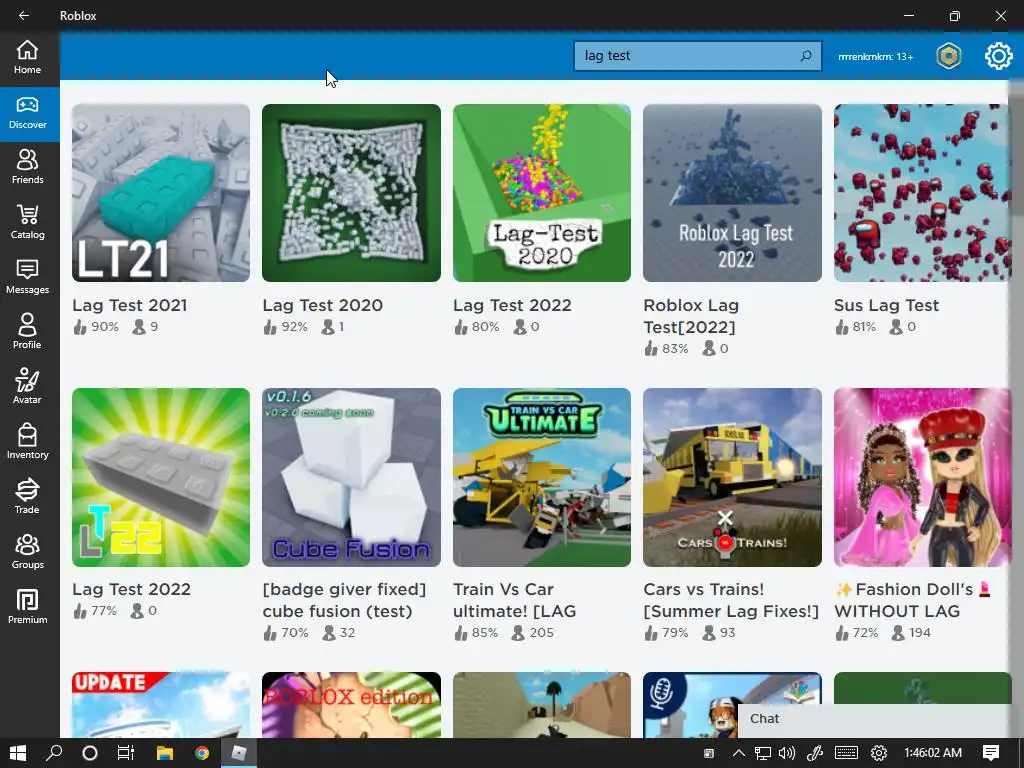
Task: Open the Roblox Lag Test 2022 thumbnail
Action: [x=732, y=193]
